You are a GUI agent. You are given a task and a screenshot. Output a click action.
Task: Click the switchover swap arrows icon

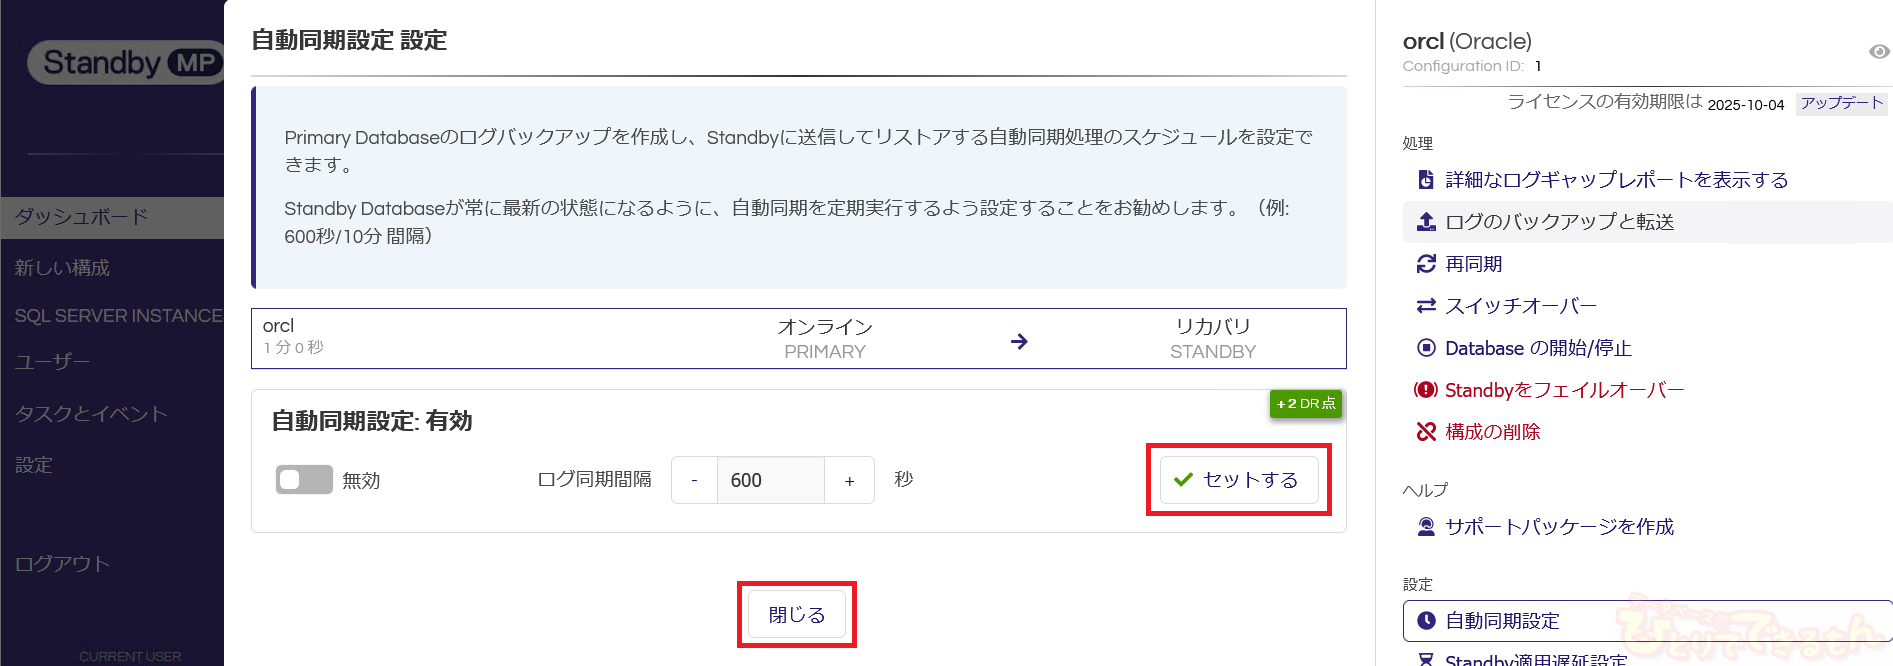1426,306
